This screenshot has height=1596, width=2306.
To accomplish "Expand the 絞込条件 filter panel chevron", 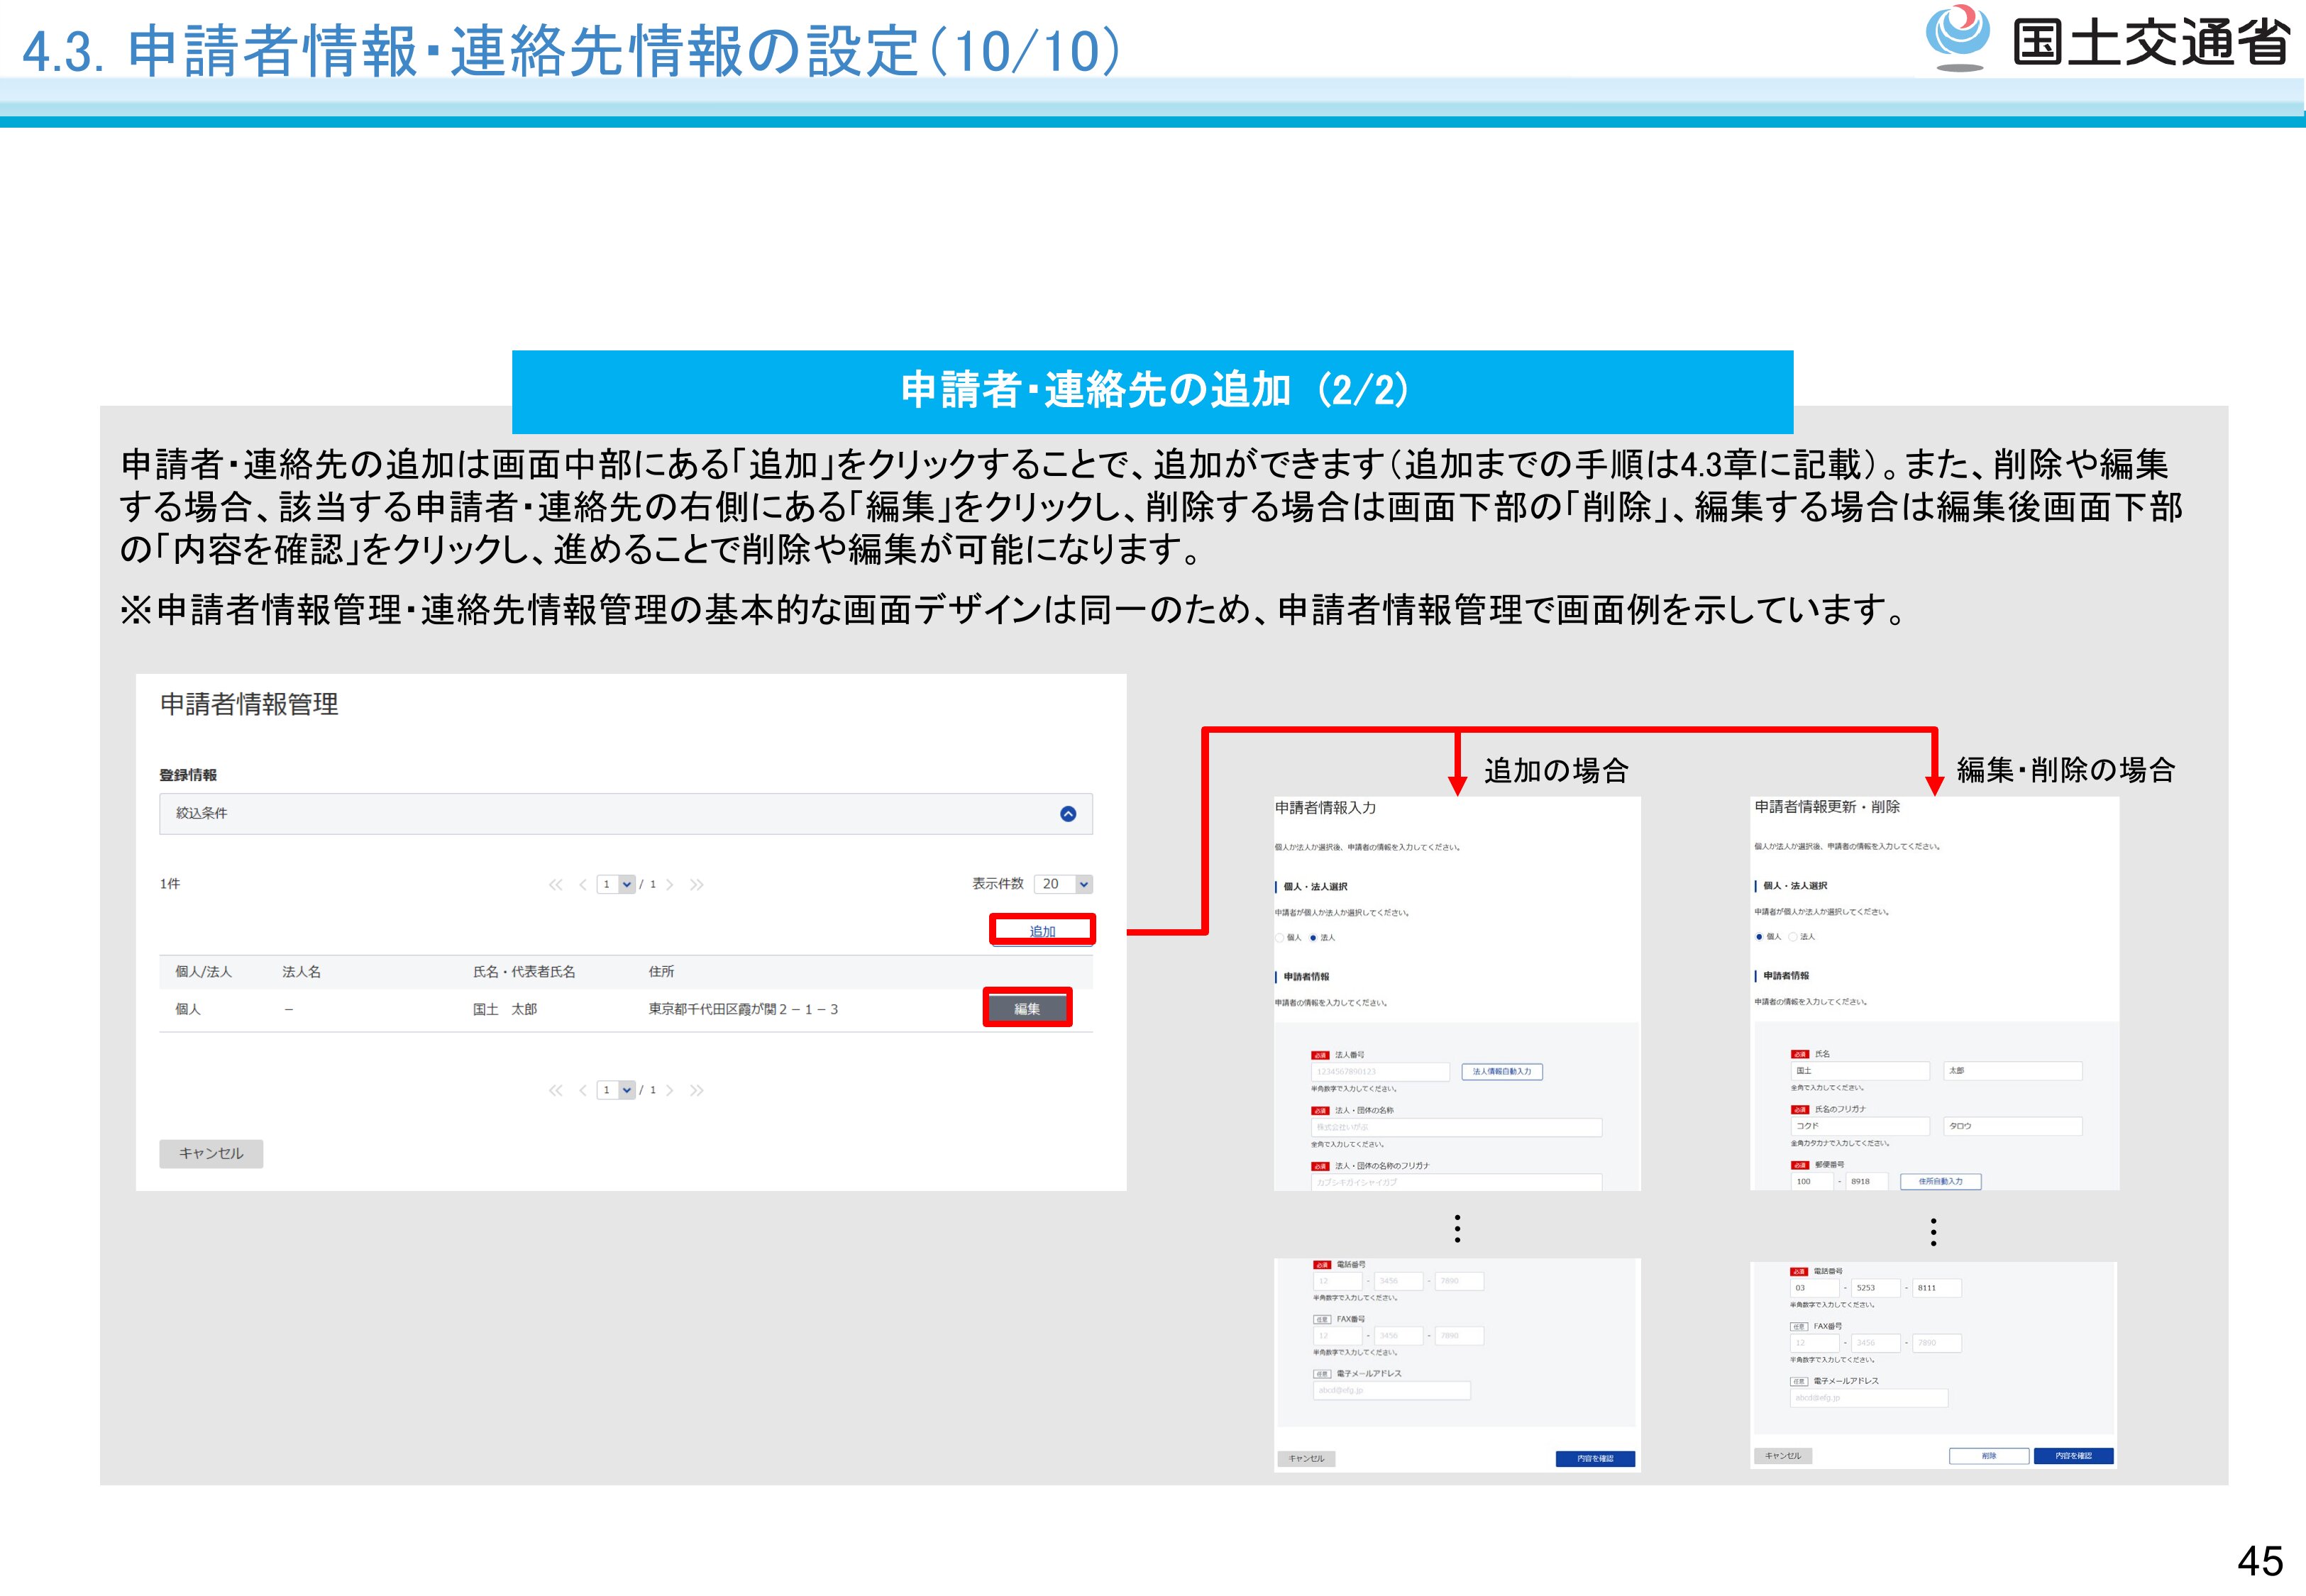I will (1067, 814).
